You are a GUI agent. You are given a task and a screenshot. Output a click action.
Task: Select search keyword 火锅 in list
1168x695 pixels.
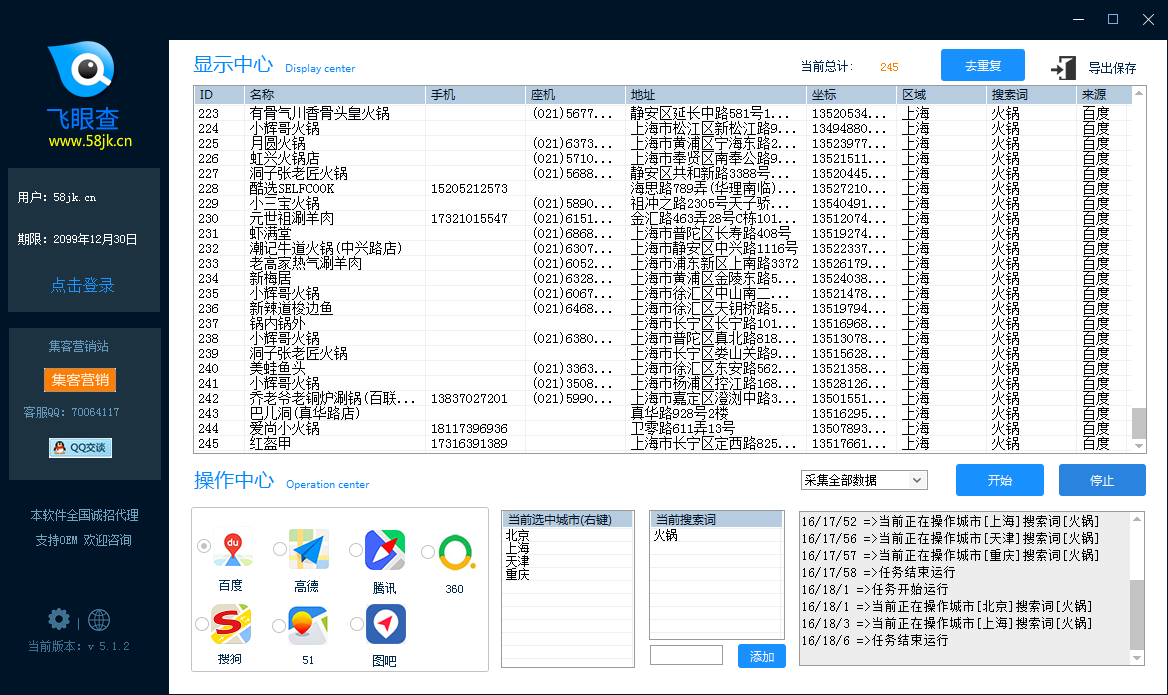click(665, 535)
